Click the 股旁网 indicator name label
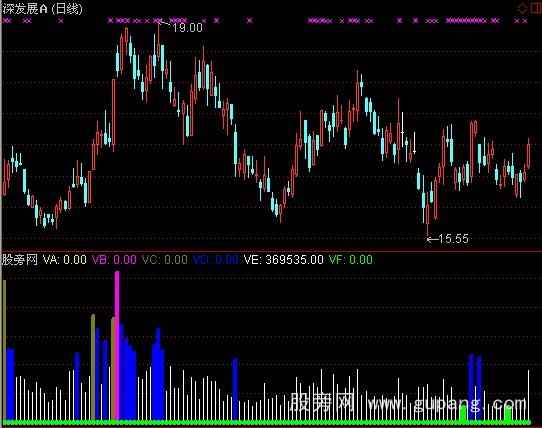This screenshot has height=428, width=542. (x=20, y=259)
